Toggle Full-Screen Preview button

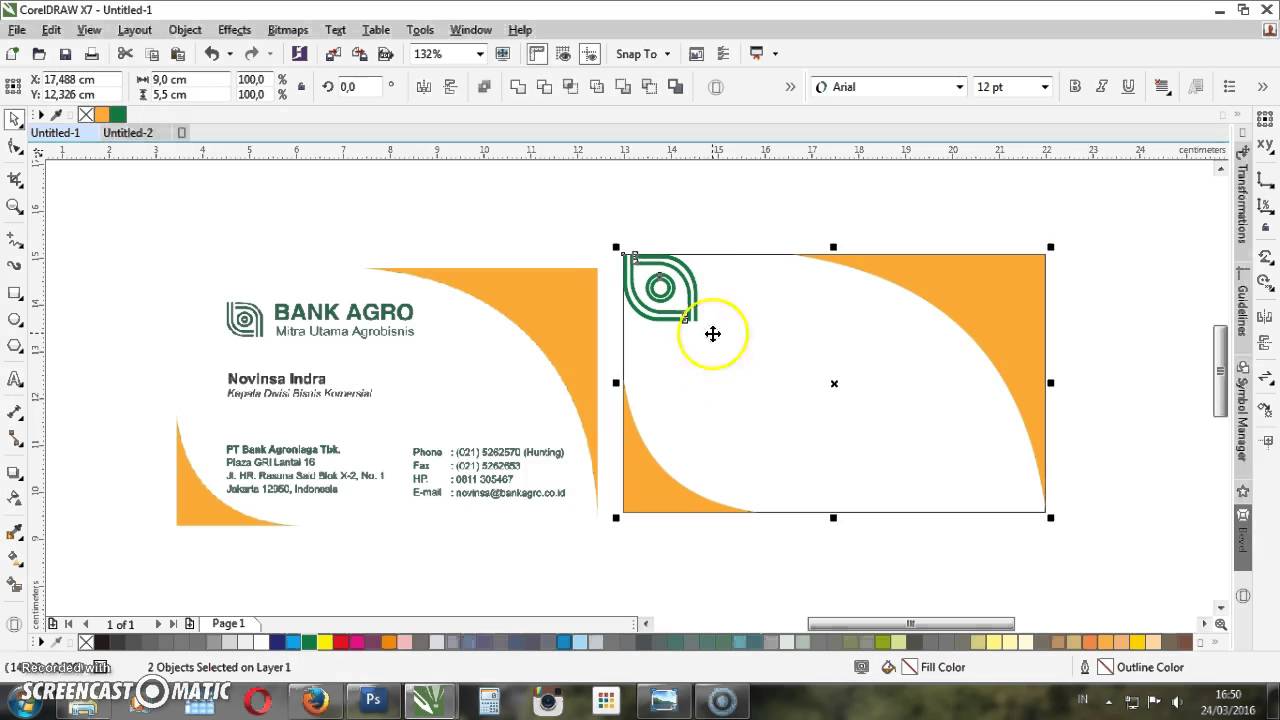coord(503,54)
